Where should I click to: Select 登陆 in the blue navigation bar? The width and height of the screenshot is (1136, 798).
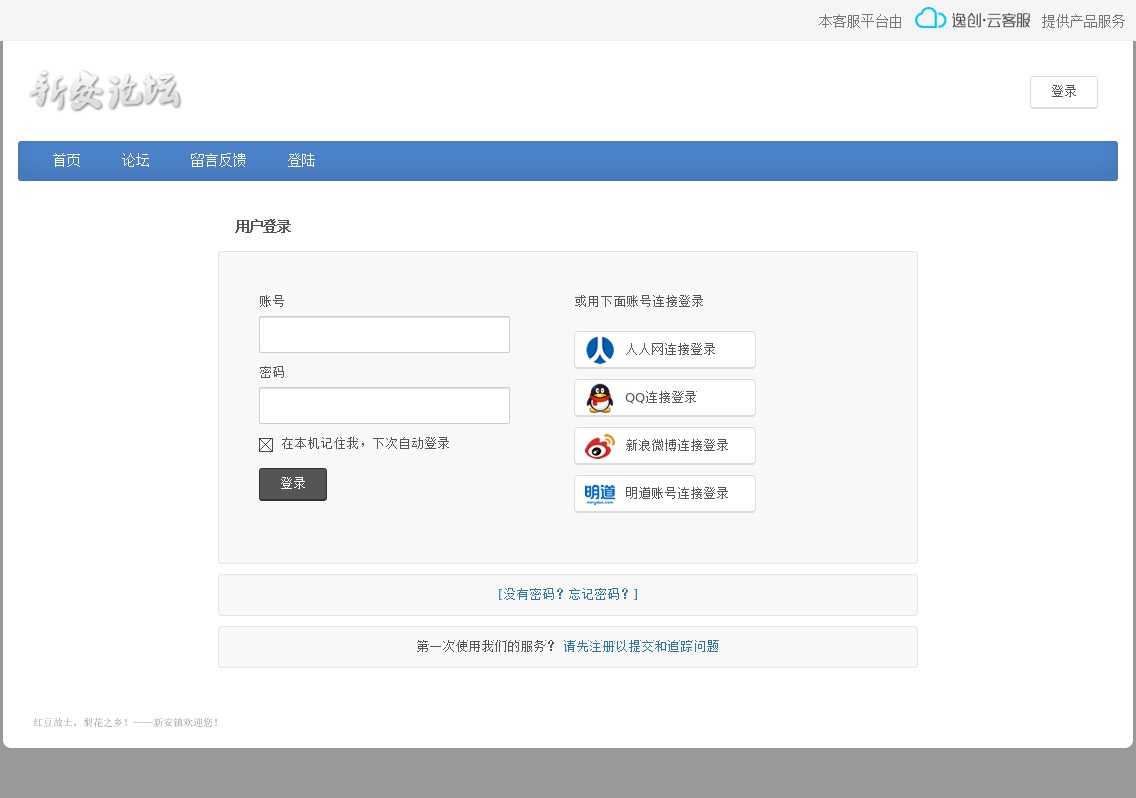(x=301, y=161)
